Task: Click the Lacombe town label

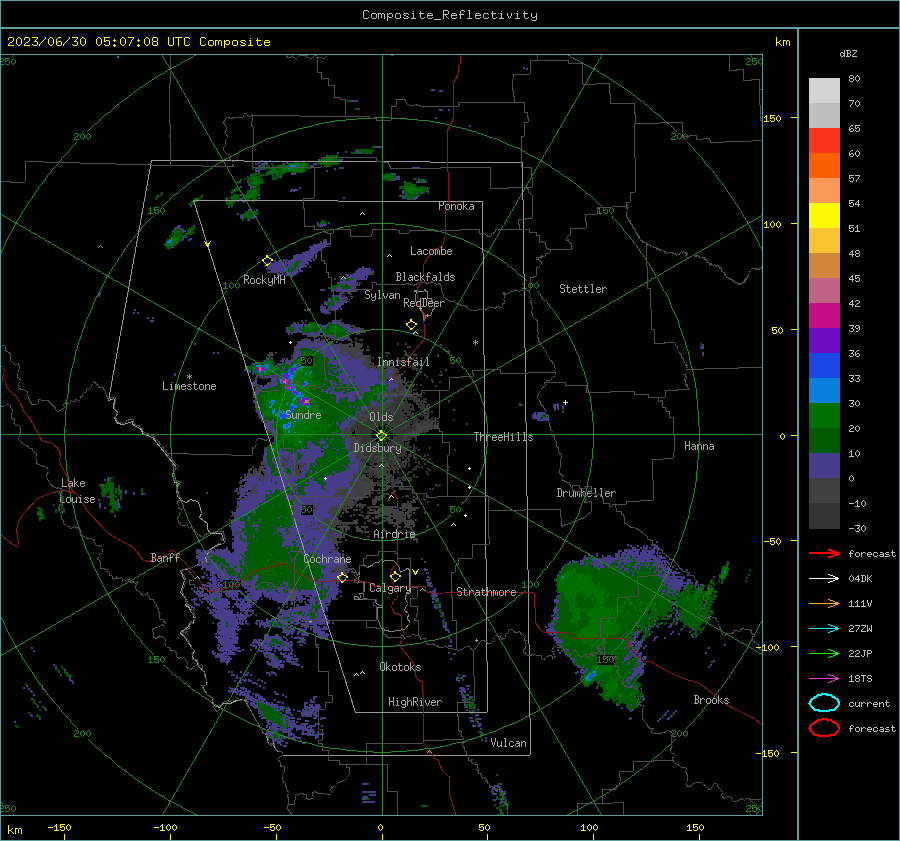Action: pyautogui.click(x=431, y=251)
